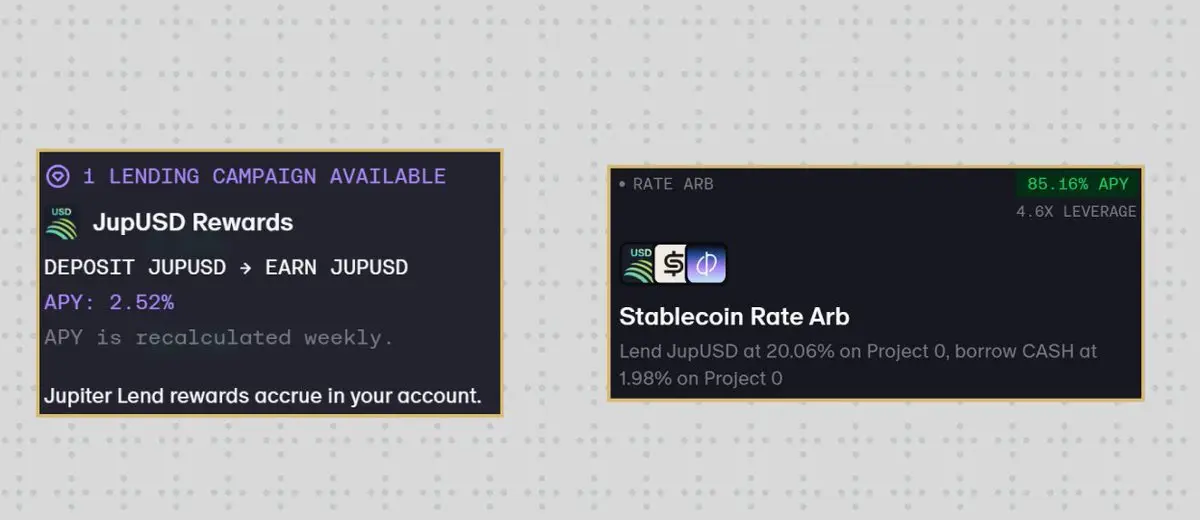
Task: Click the lending campaign circular chevron icon
Action: tap(58, 177)
